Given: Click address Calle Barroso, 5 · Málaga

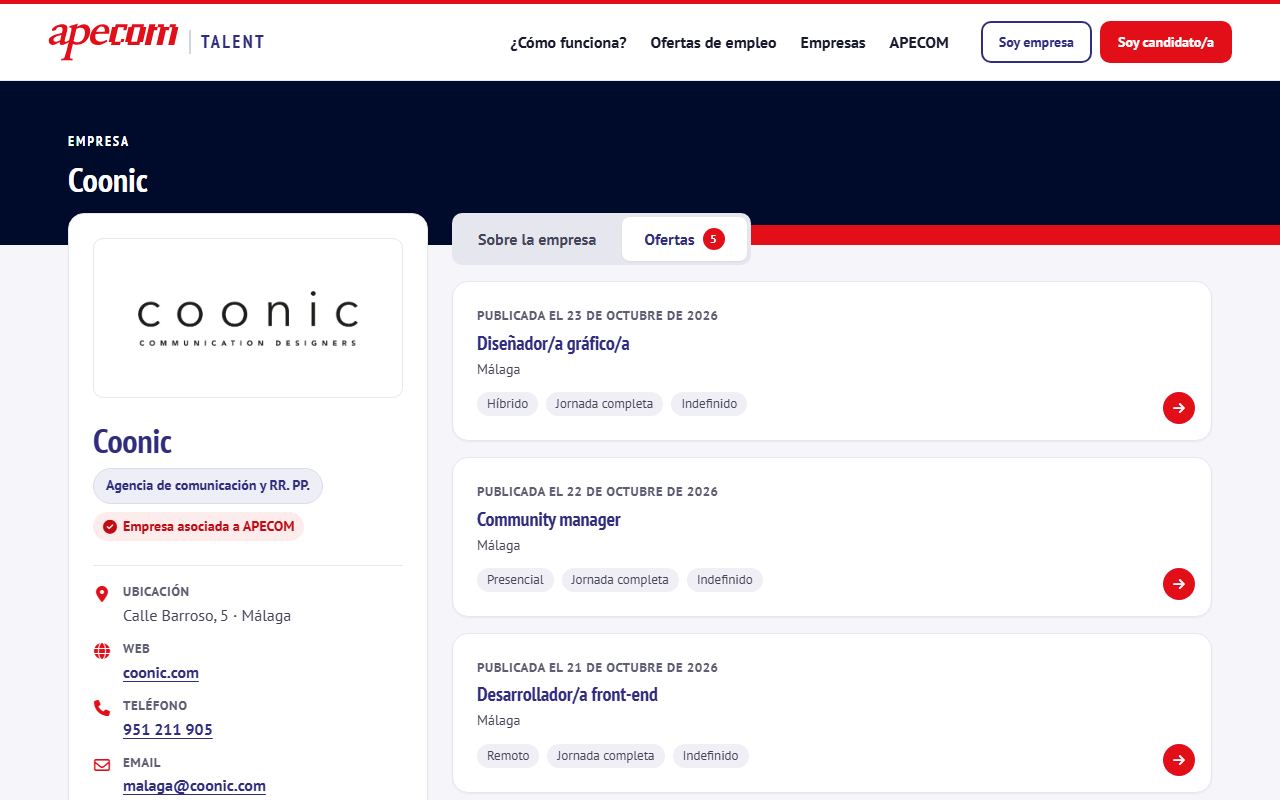Looking at the screenshot, I should pos(207,616).
